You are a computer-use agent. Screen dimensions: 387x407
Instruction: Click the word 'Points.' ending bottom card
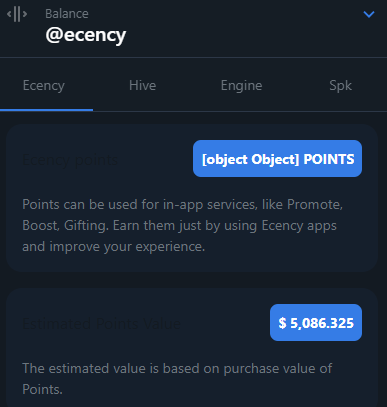tap(42, 389)
